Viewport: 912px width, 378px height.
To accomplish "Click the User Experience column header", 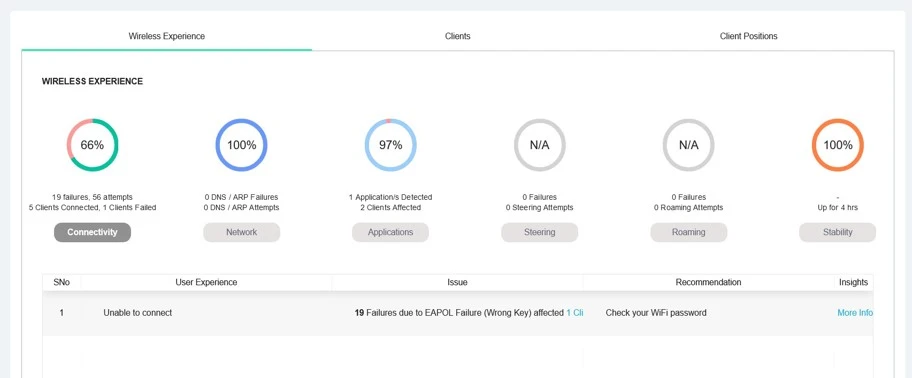I will click(x=206, y=282).
